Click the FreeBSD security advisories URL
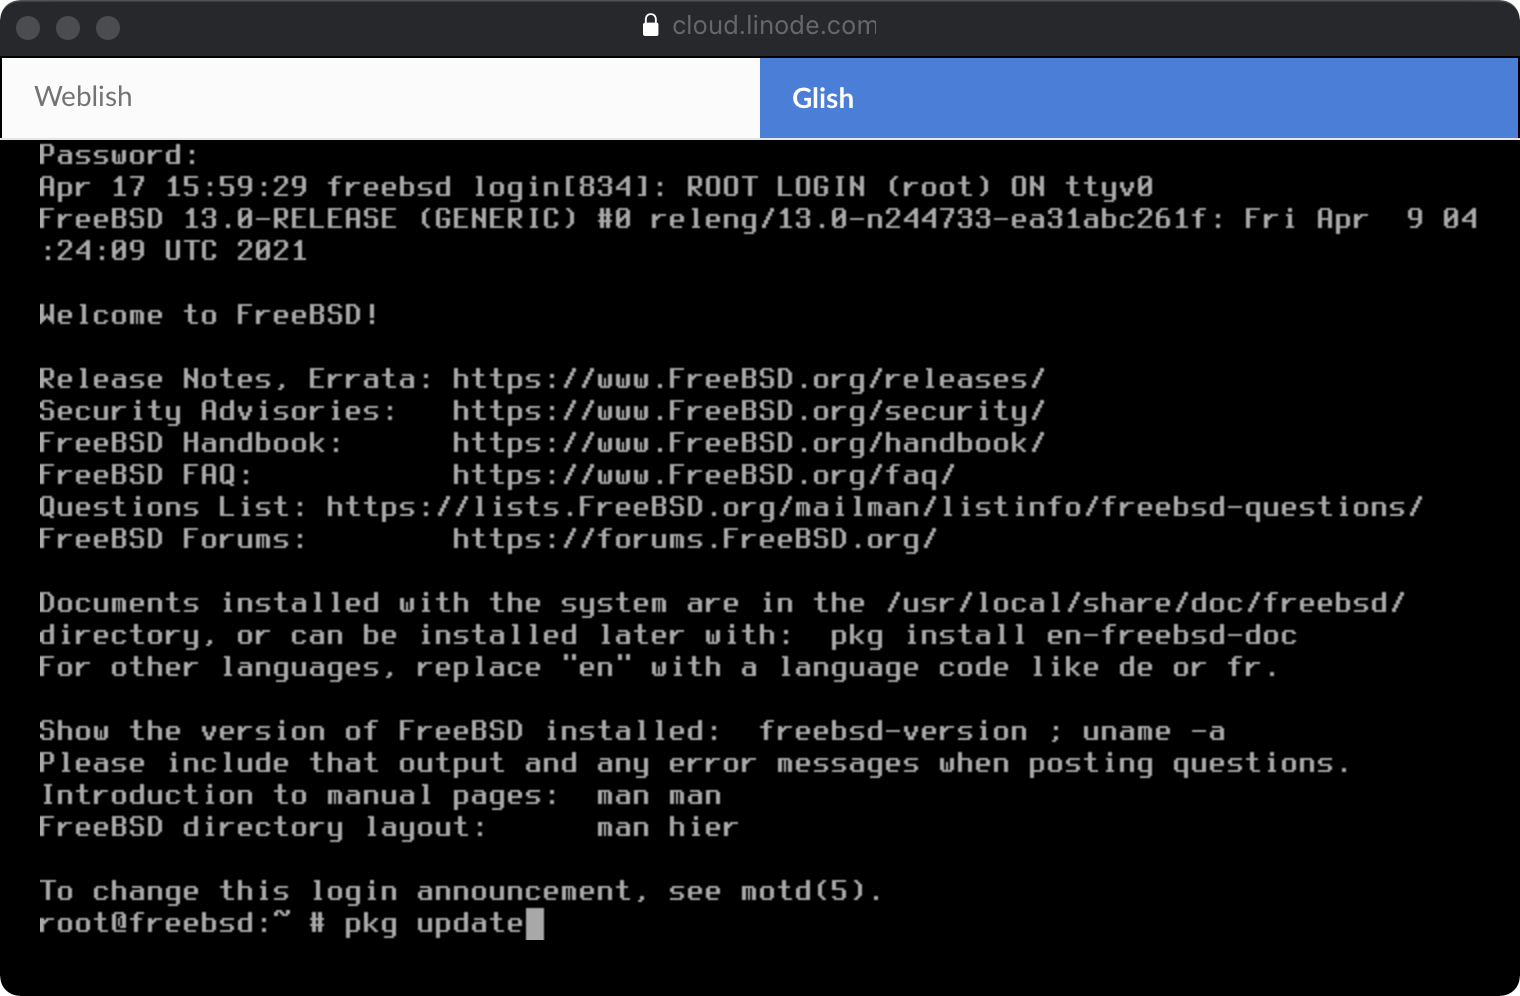This screenshot has width=1520, height=996. pyautogui.click(x=748, y=412)
